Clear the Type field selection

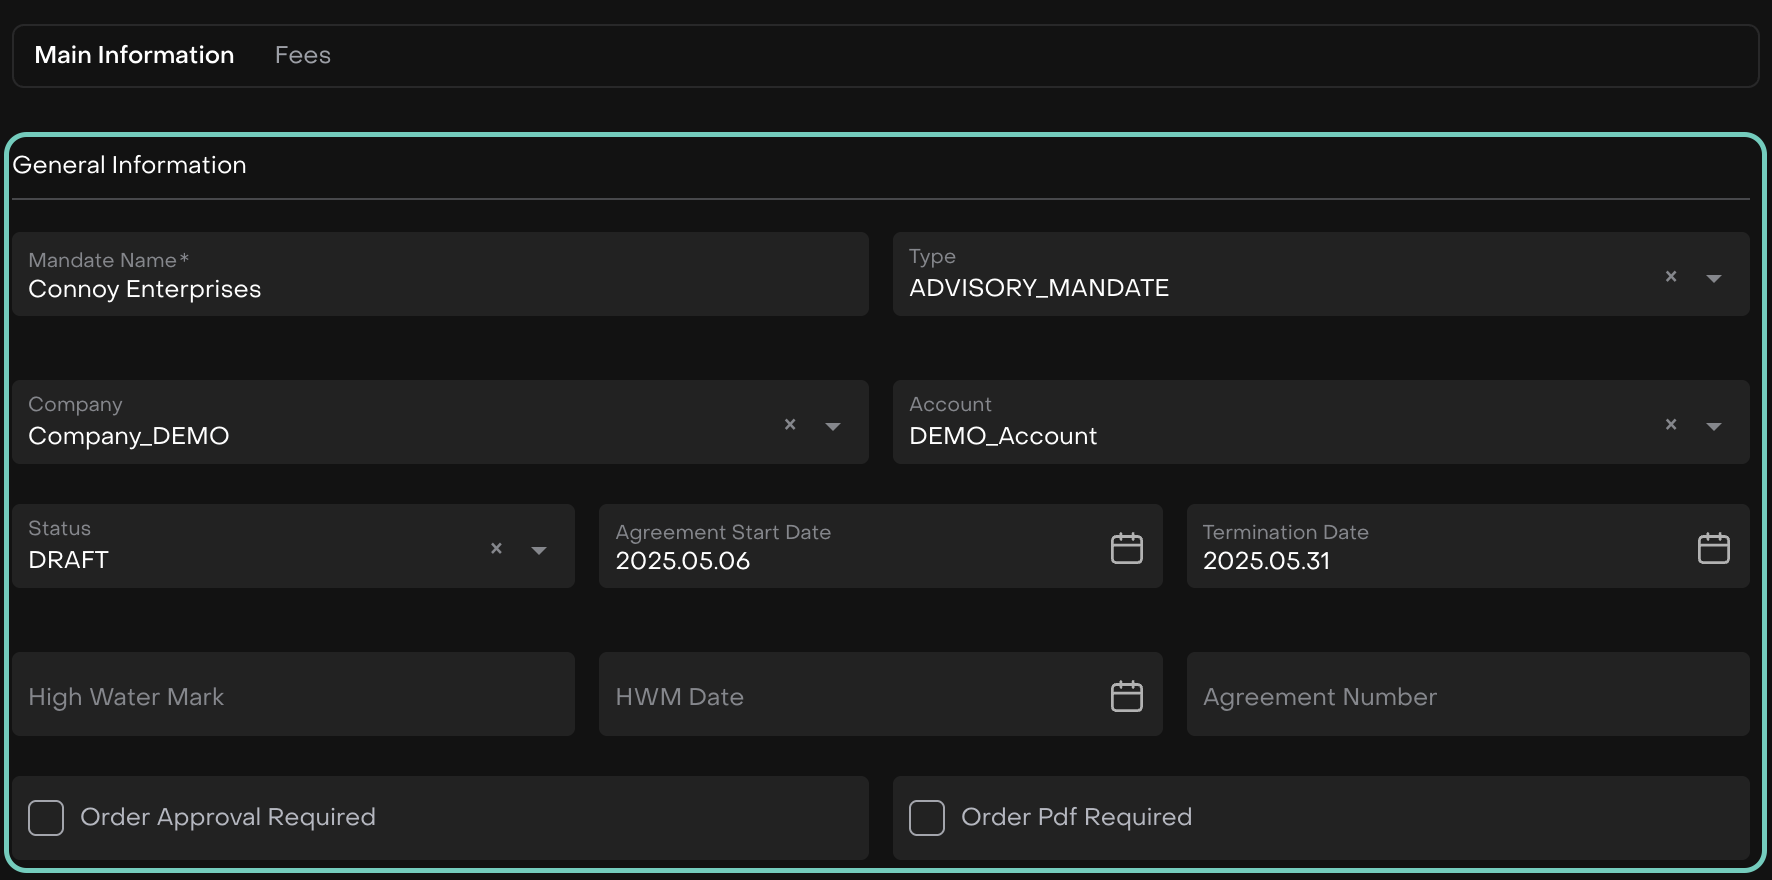click(1670, 277)
